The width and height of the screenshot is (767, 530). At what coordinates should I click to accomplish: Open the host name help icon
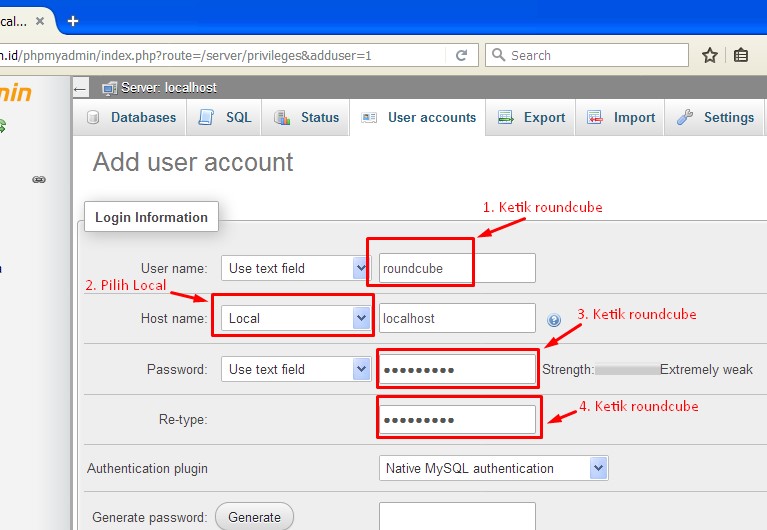click(554, 320)
